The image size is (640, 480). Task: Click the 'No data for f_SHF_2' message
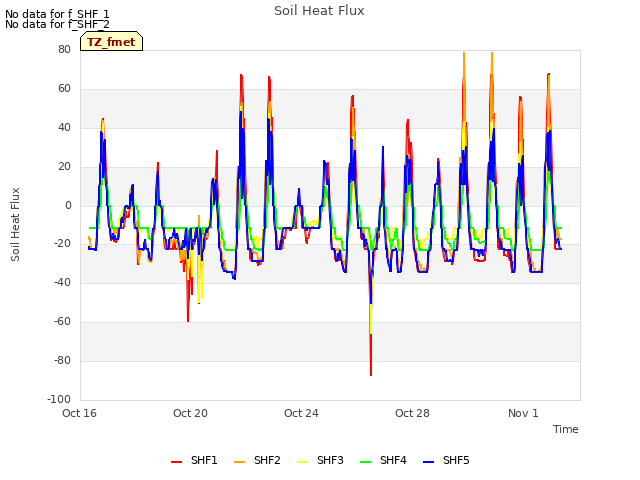tap(57, 24)
